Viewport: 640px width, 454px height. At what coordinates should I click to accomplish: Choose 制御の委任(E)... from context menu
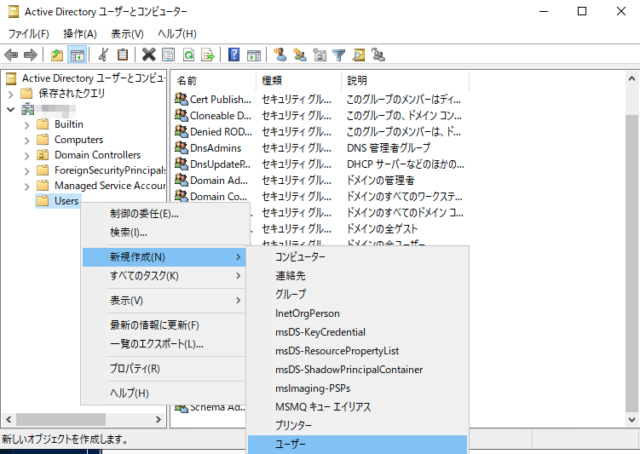coord(164,214)
